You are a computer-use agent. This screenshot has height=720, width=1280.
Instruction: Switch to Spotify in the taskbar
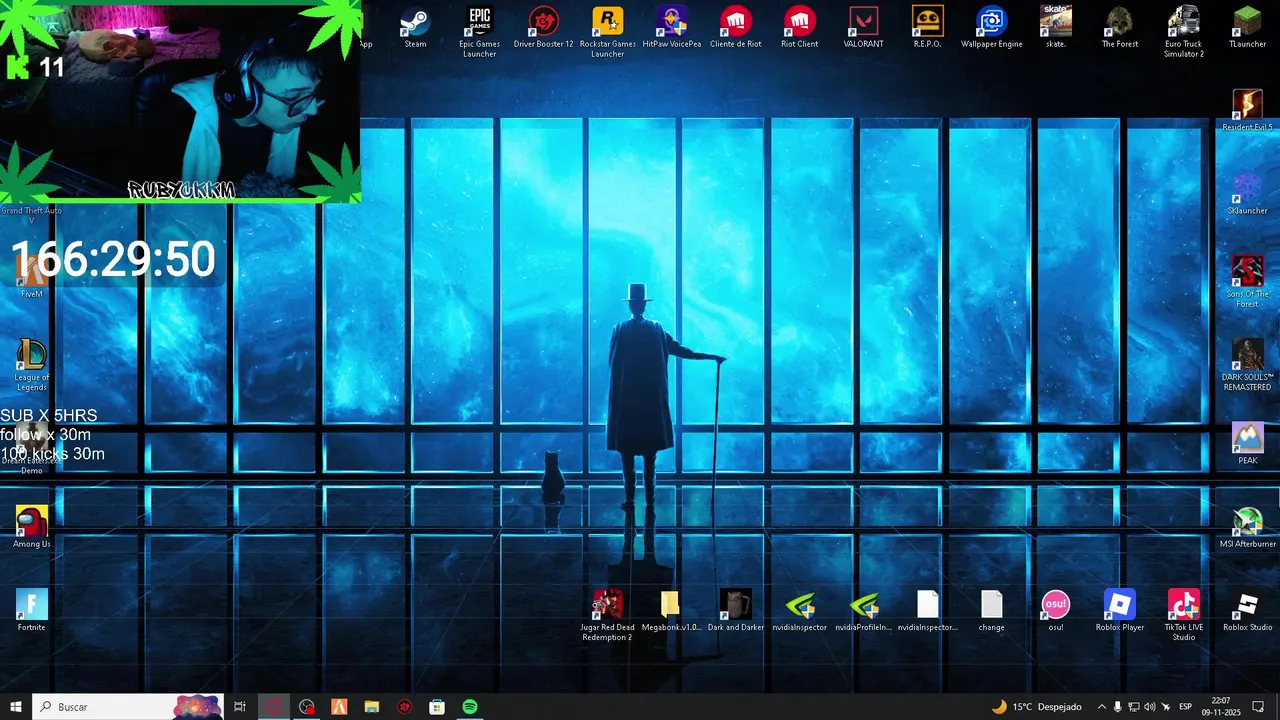coord(470,707)
